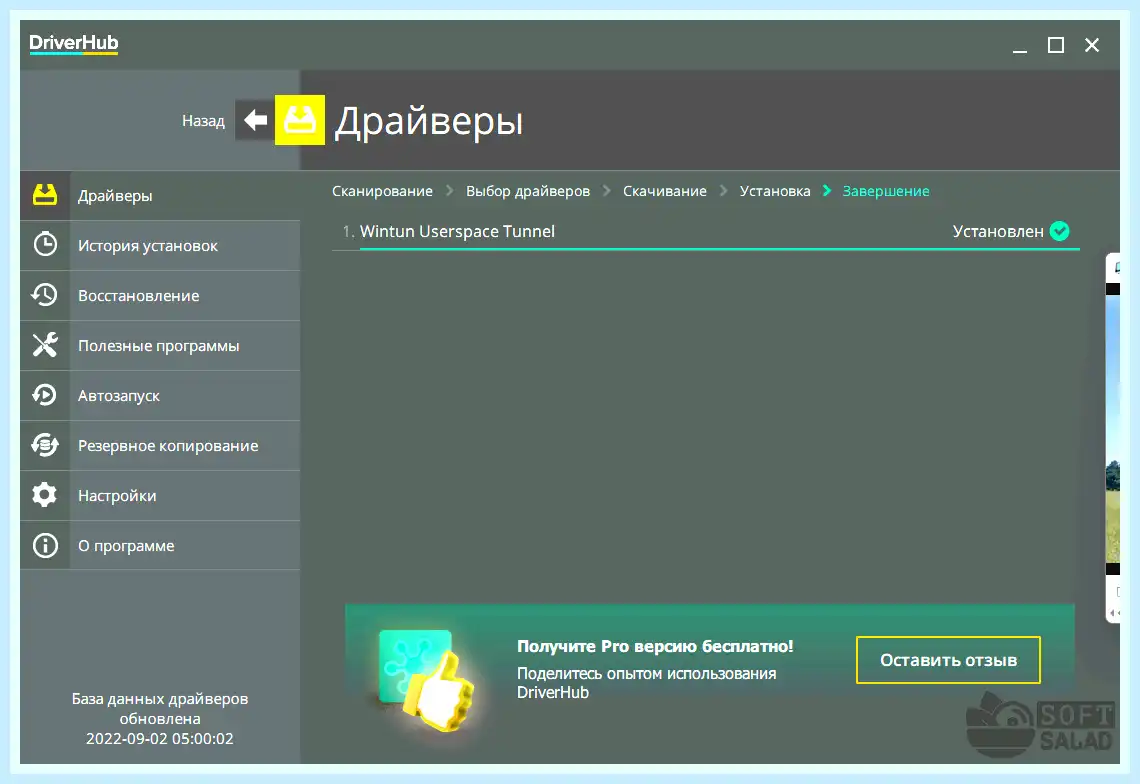Click the driver database update date text
The height and width of the screenshot is (784, 1140).
click(160, 719)
